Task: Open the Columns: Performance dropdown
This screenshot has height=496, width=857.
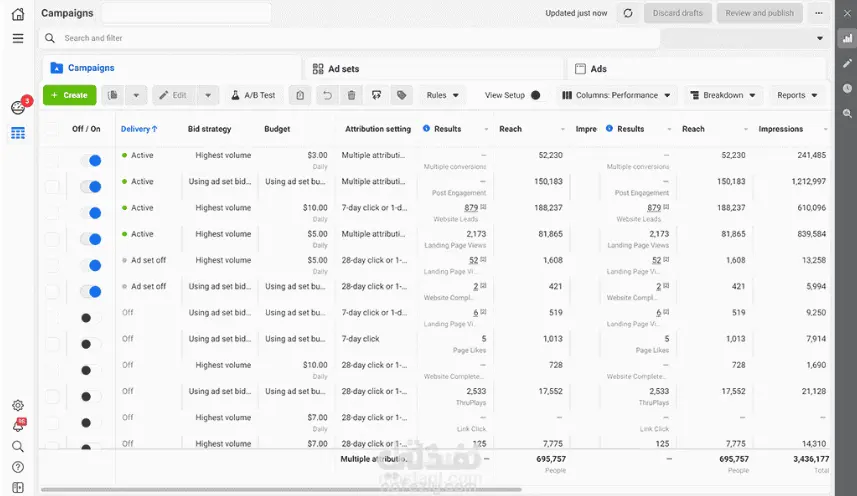Action: [x=617, y=95]
